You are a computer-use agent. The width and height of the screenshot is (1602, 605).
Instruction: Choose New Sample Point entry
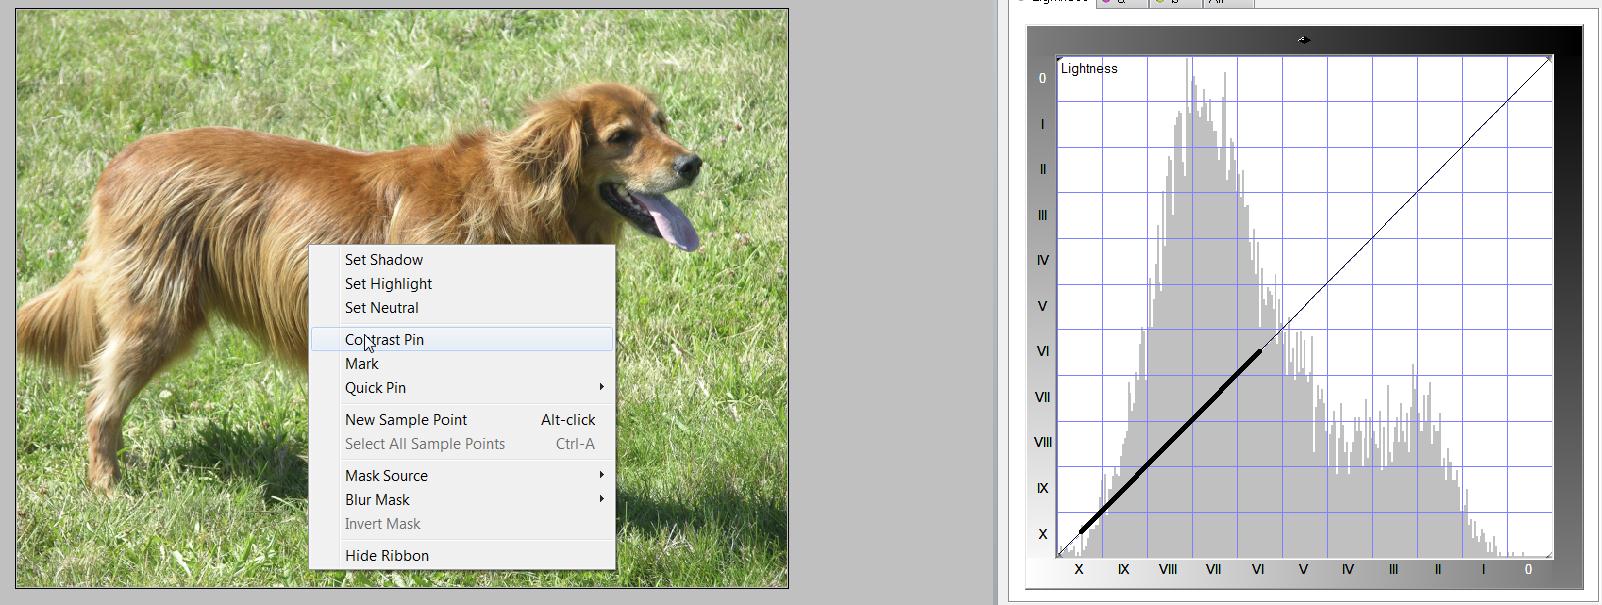(462, 420)
